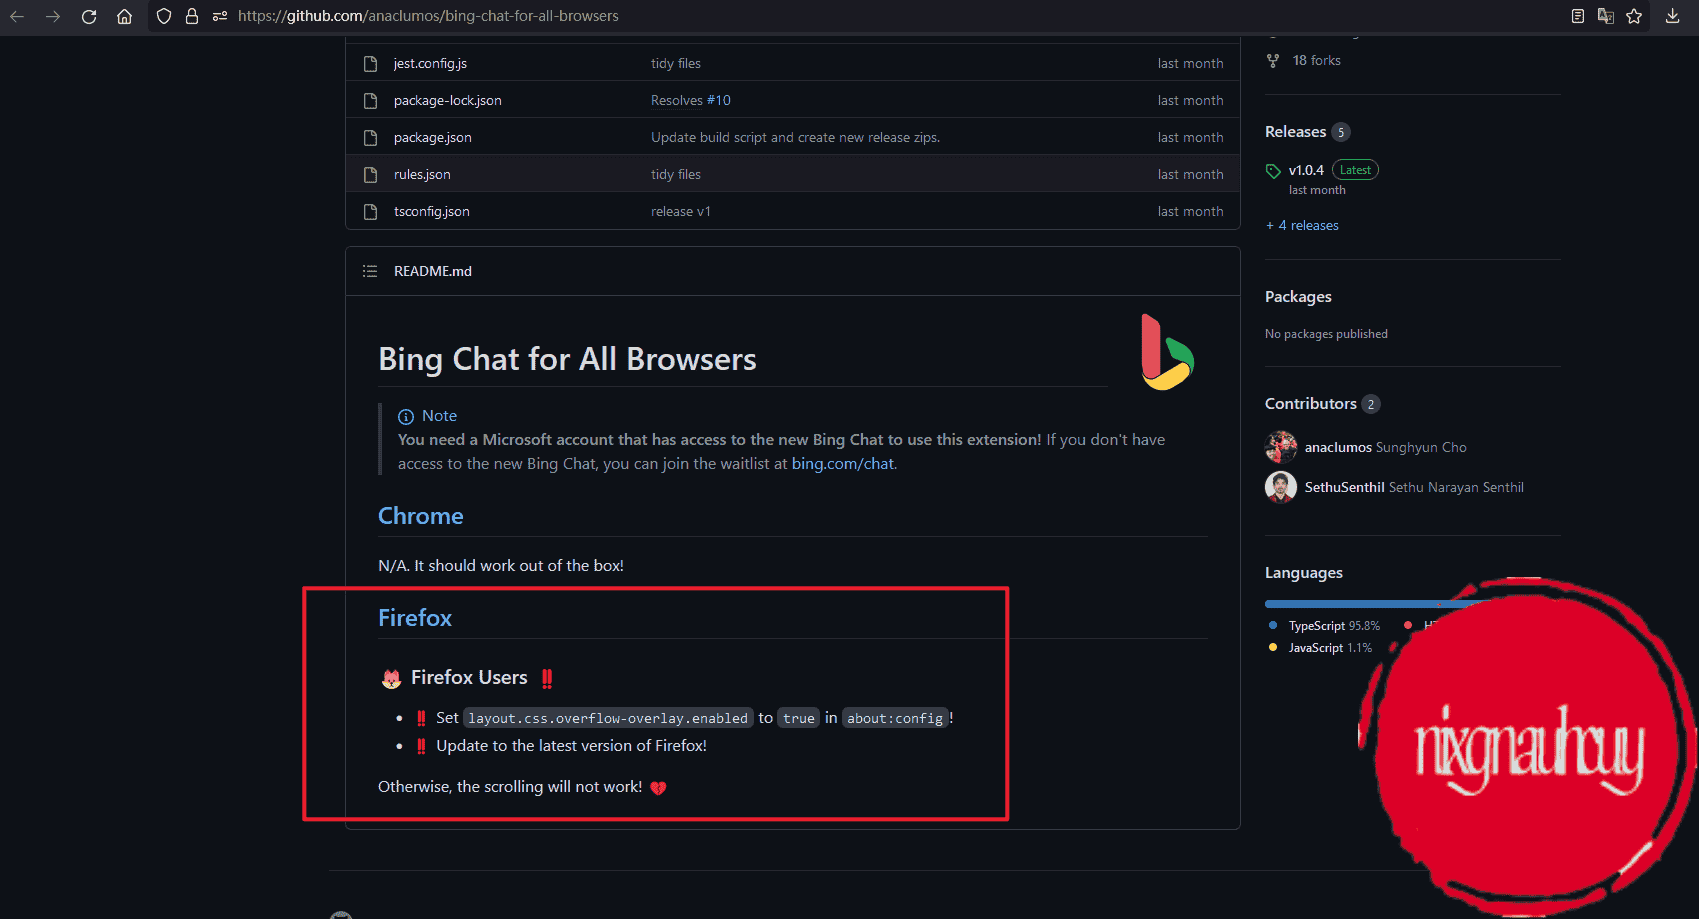Open the v1.0.4 release
This screenshot has height=919, width=1699.
coord(1306,170)
